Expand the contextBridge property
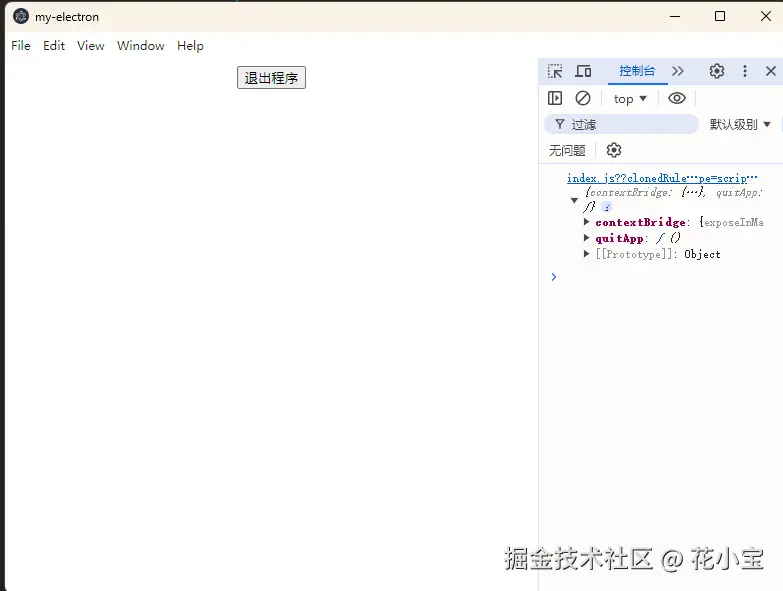The height and width of the screenshot is (591, 783). coord(587,222)
